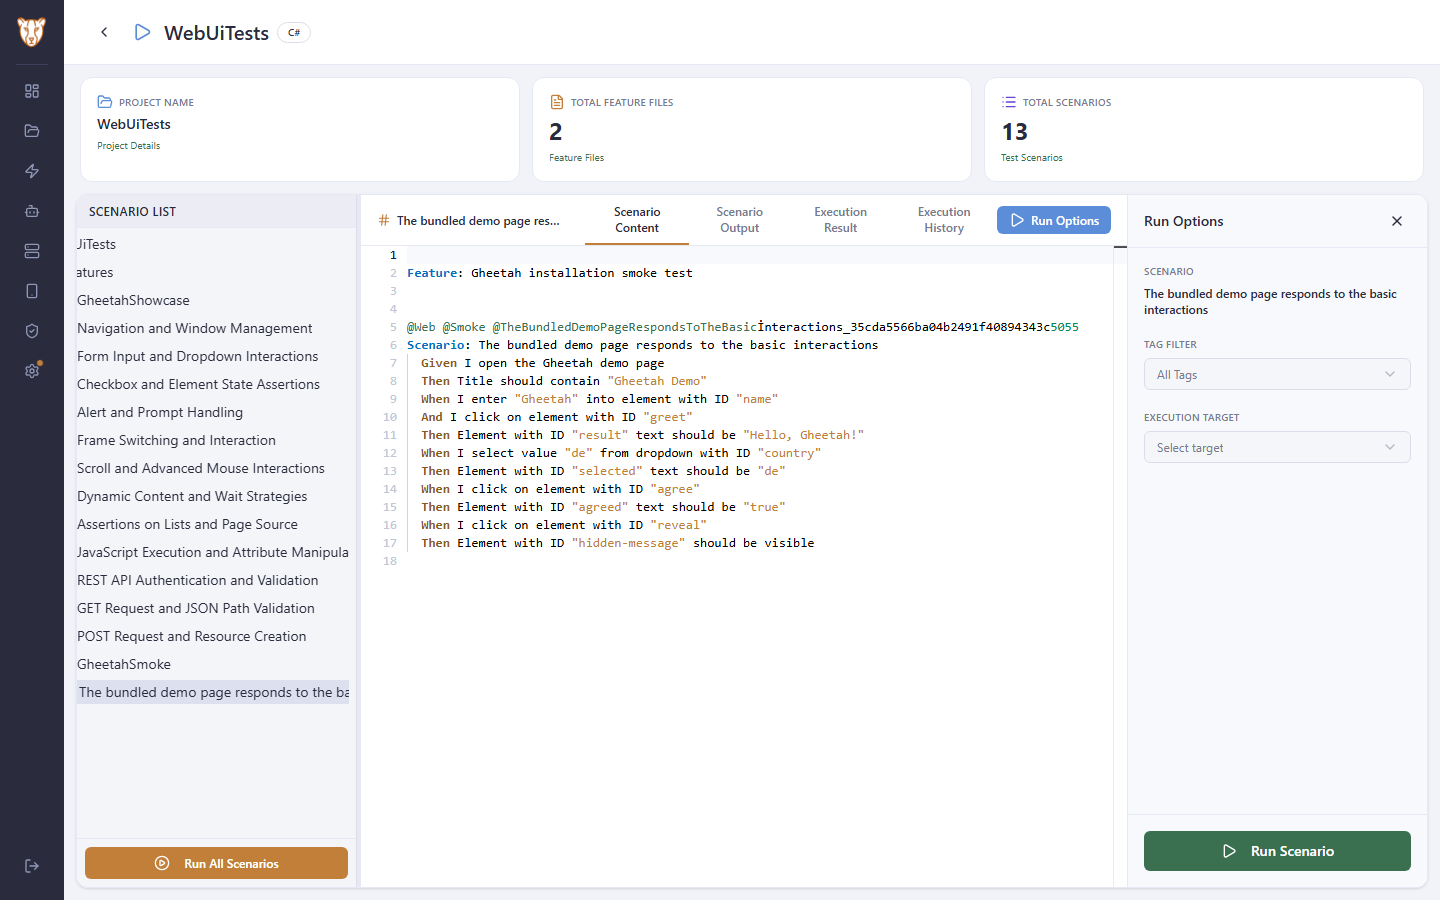This screenshot has width=1440, height=900.
Task: Click the line entering "Gheetah" into name
Action: point(600,399)
